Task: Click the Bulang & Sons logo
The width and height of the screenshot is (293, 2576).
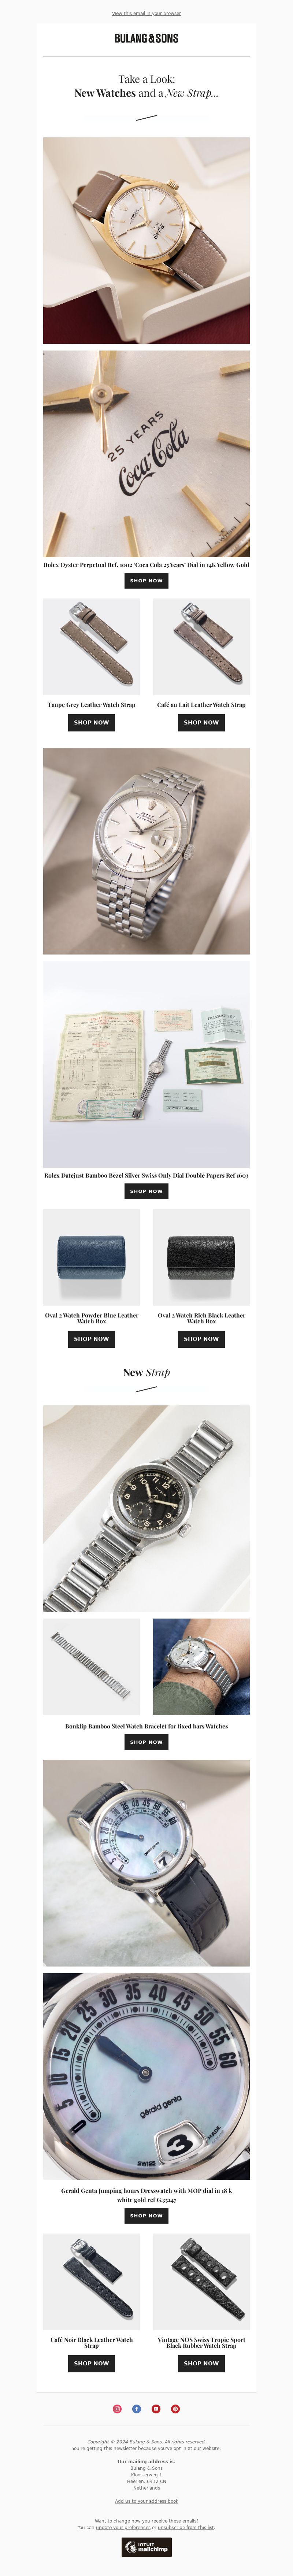Action: pyautogui.click(x=146, y=38)
